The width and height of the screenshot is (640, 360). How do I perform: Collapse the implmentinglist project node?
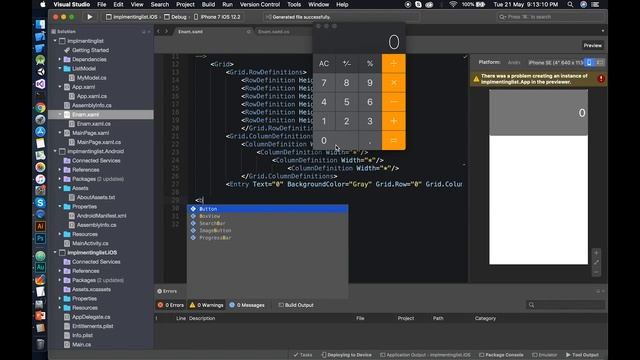click(x=55, y=41)
